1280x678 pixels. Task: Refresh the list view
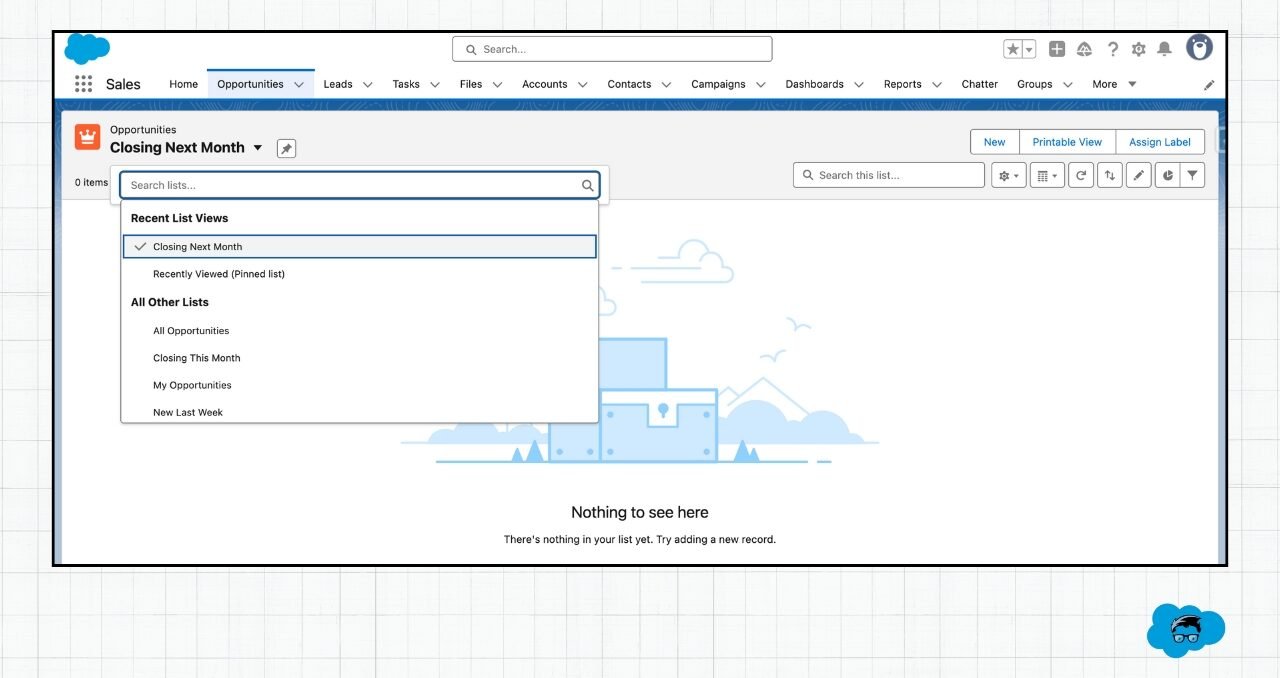pos(1080,176)
